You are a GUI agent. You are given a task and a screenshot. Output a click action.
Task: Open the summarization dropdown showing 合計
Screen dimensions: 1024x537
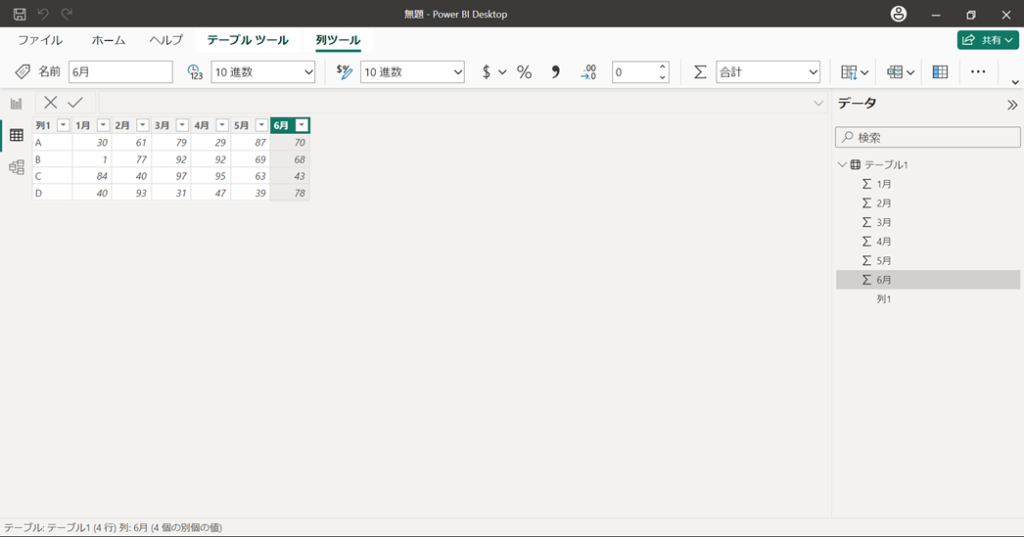767,72
